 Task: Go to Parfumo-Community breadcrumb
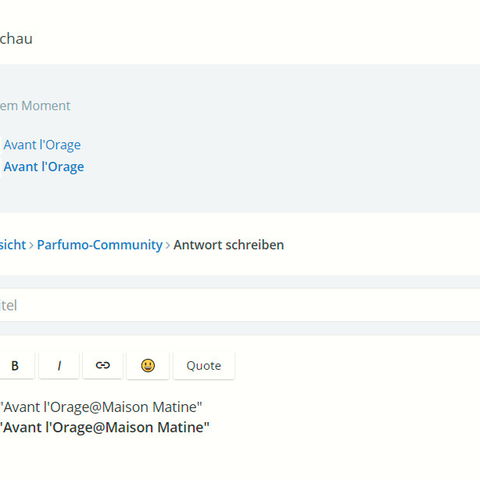pyautogui.click(x=100, y=245)
